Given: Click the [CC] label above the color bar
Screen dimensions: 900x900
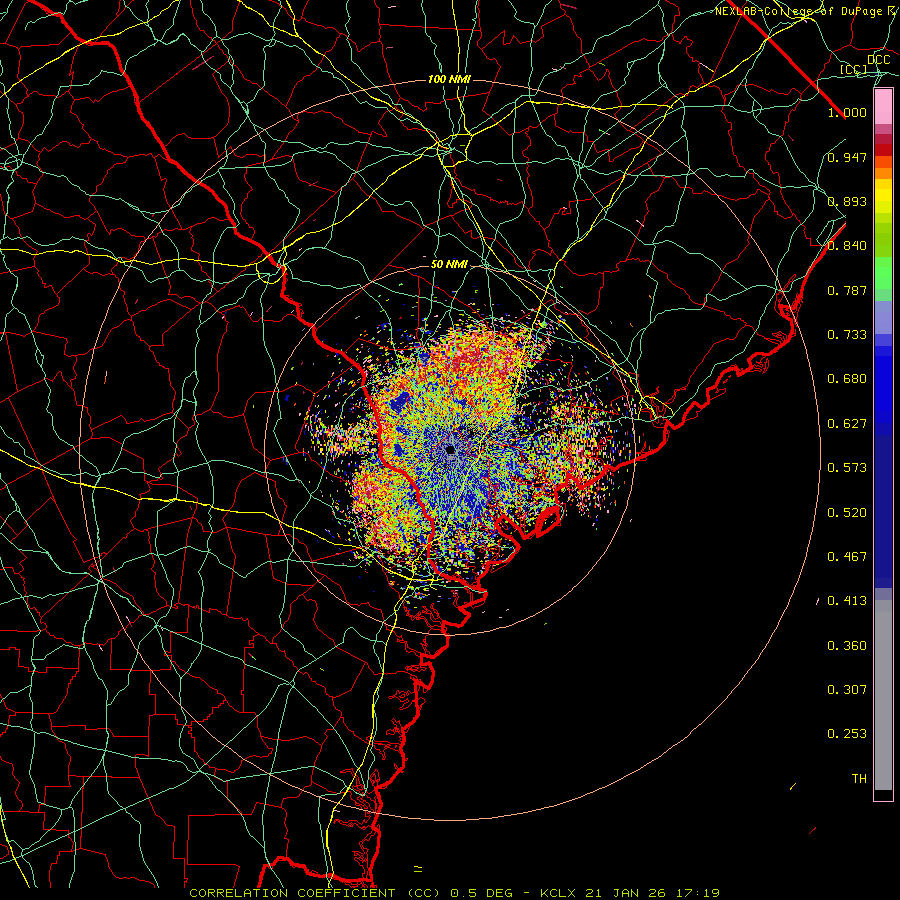Looking at the screenshot, I should point(854,70).
